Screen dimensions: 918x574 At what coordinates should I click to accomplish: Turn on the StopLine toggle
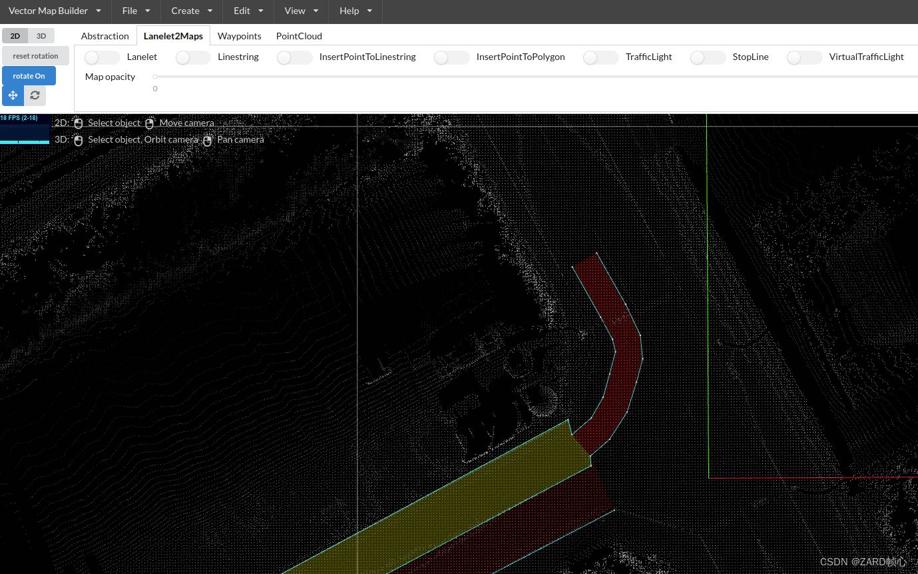click(x=707, y=57)
